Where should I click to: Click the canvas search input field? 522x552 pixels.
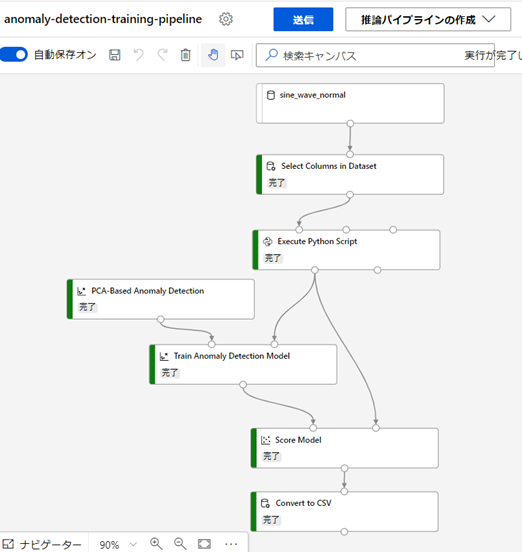(375, 55)
